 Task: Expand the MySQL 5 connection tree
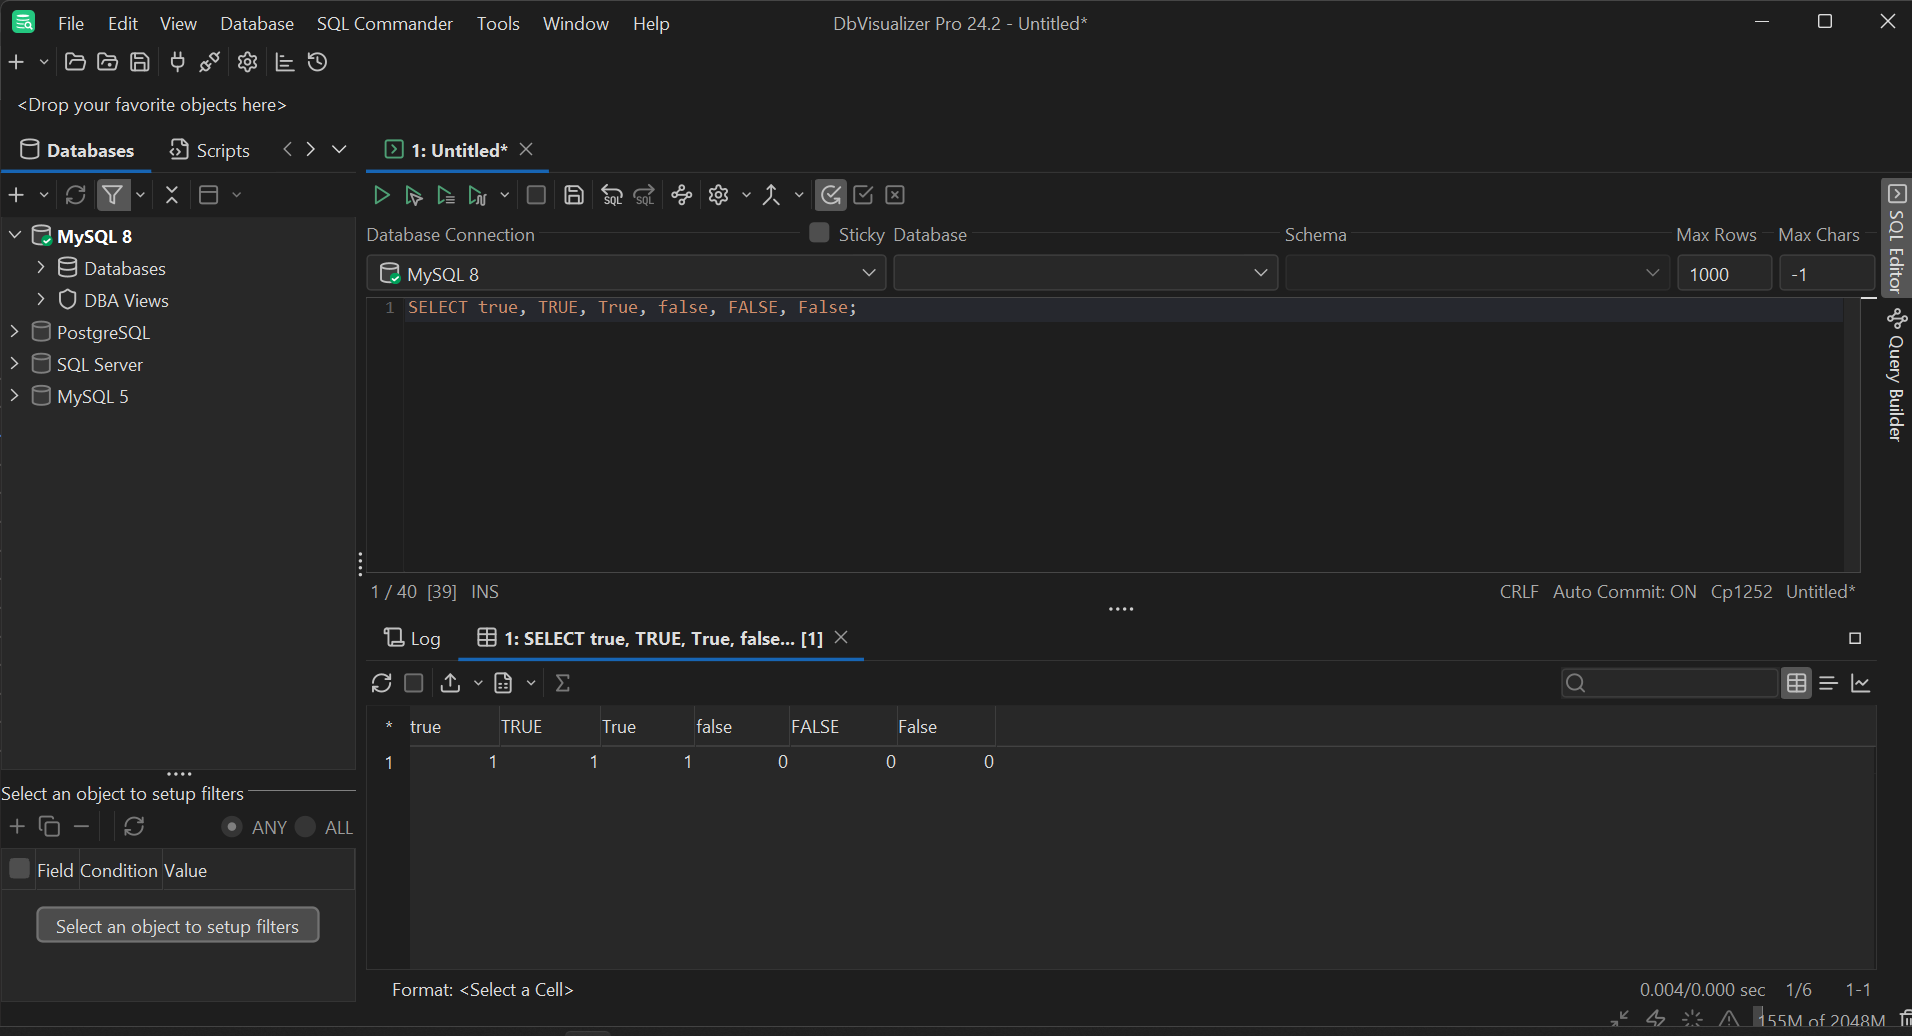[x=14, y=396]
